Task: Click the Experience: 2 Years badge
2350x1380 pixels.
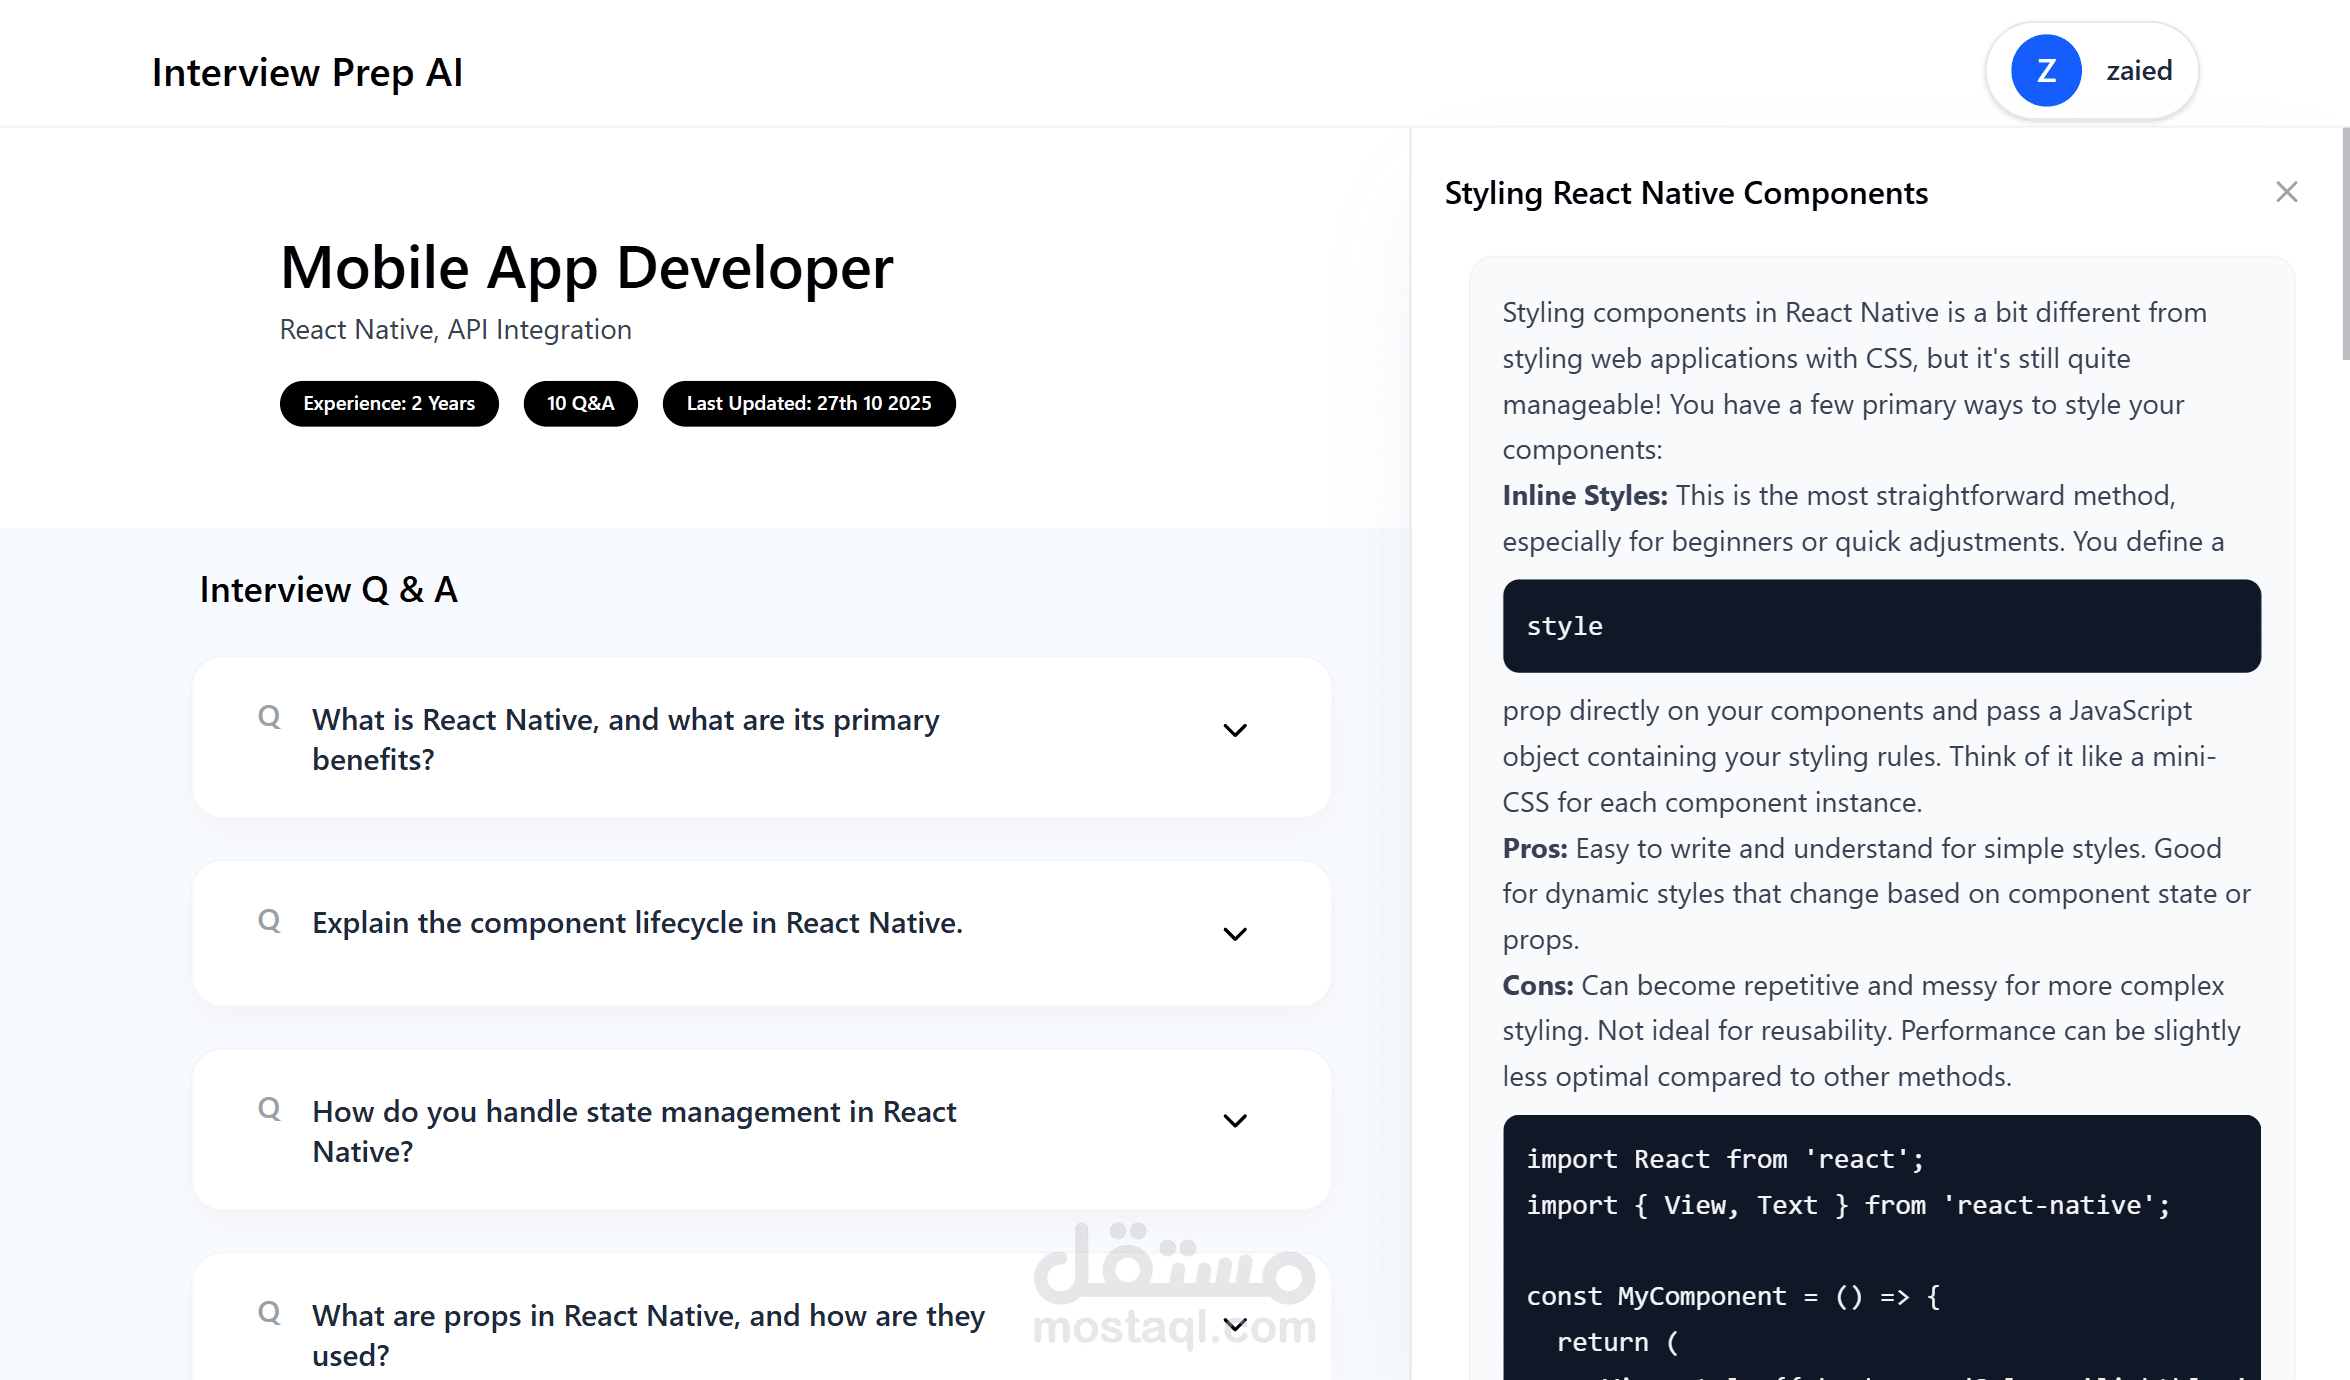Action: click(389, 404)
